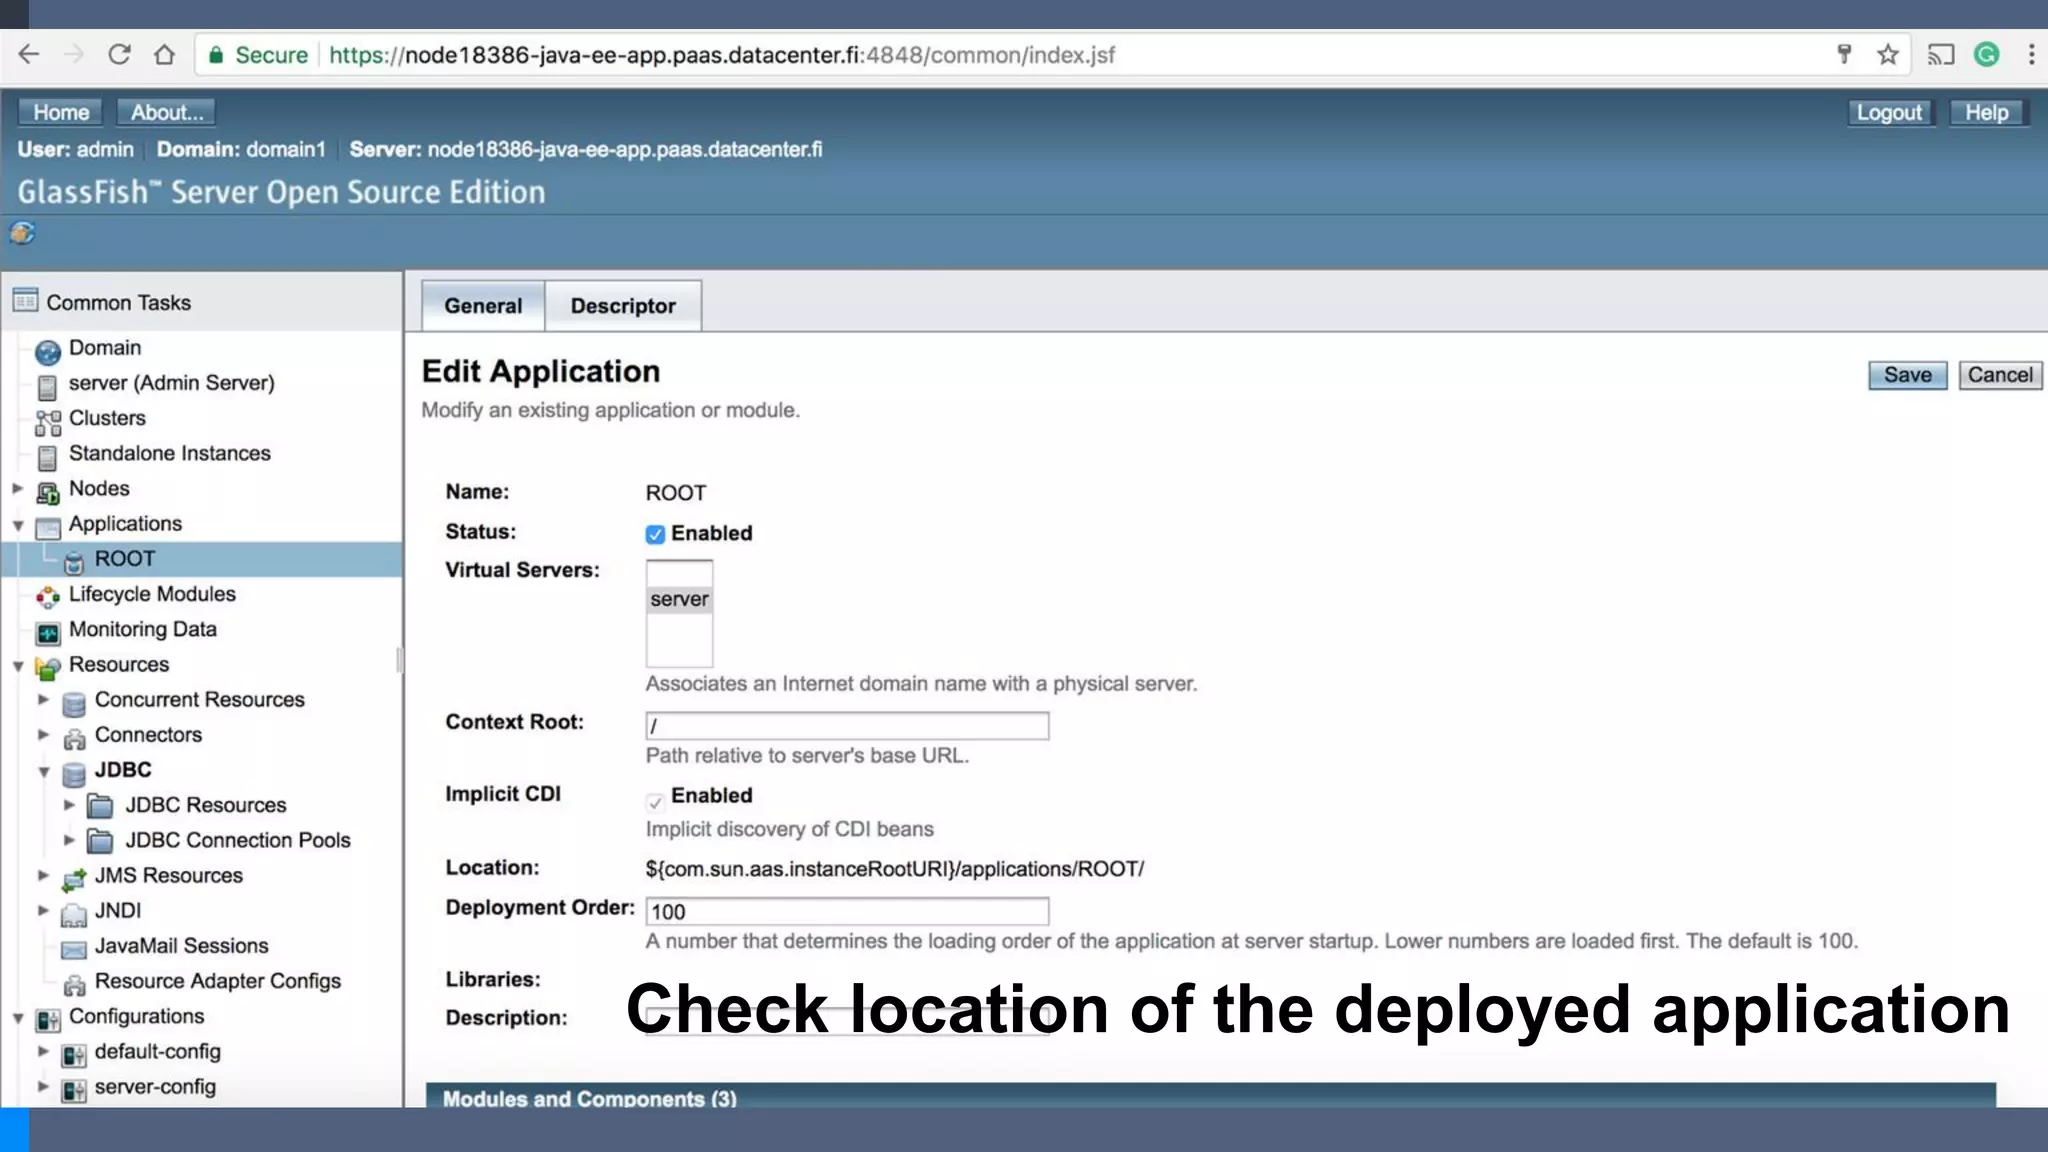Expand Concurrent Resources node
Image resolution: width=2048 pixels, height=1152 pixels.
click(43, 700)
